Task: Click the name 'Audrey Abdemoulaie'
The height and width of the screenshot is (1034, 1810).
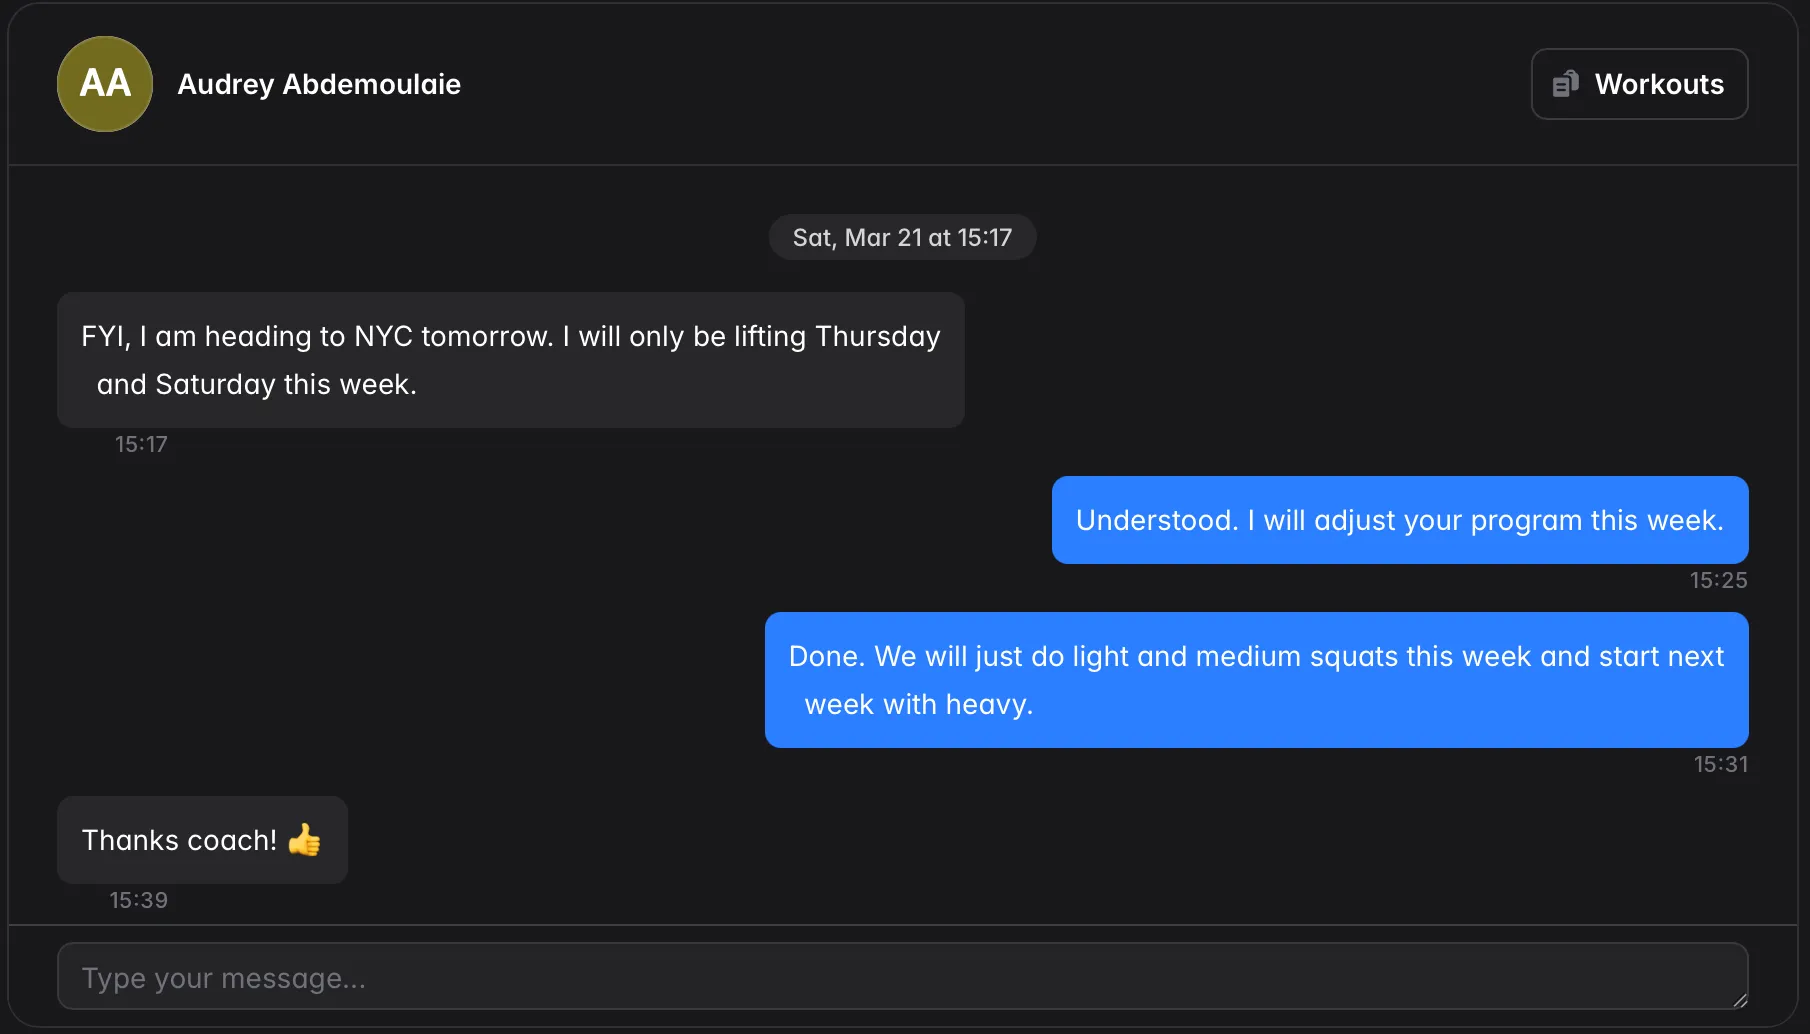Action: (x=319, y=84)
